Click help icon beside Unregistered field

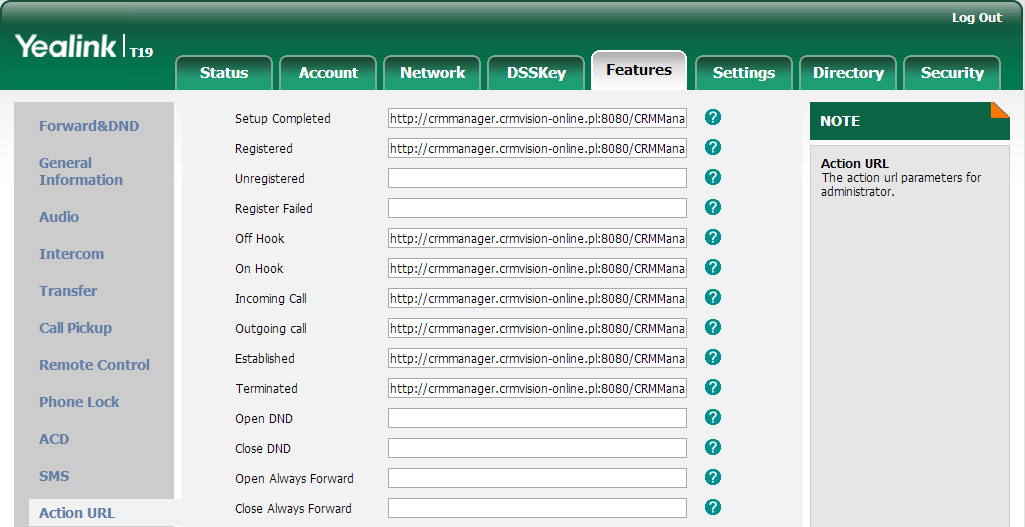pyautogui.click(x=713, y=178)
